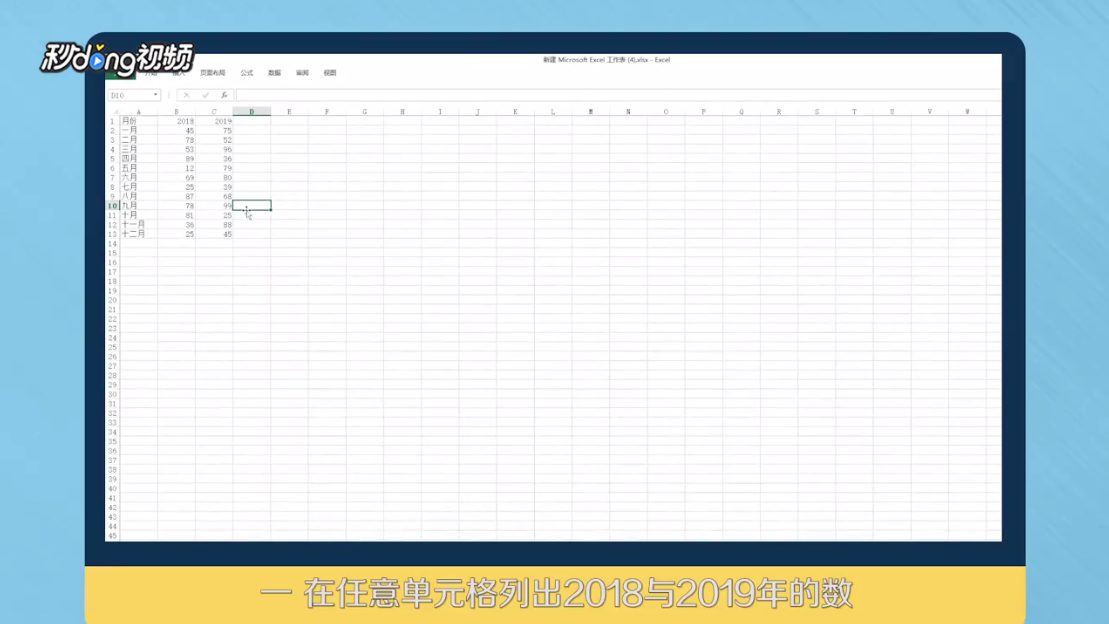Click cell B1 containing 2018

[176, 121]
